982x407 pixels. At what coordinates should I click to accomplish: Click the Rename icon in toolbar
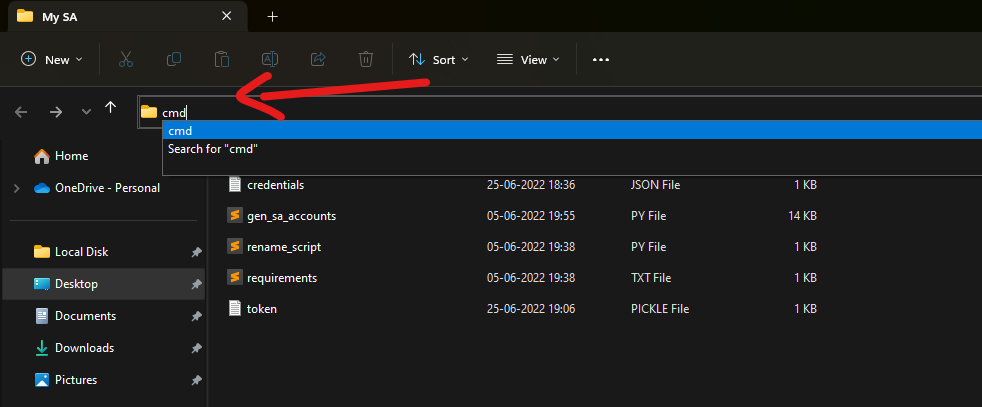tap(270, 59)
